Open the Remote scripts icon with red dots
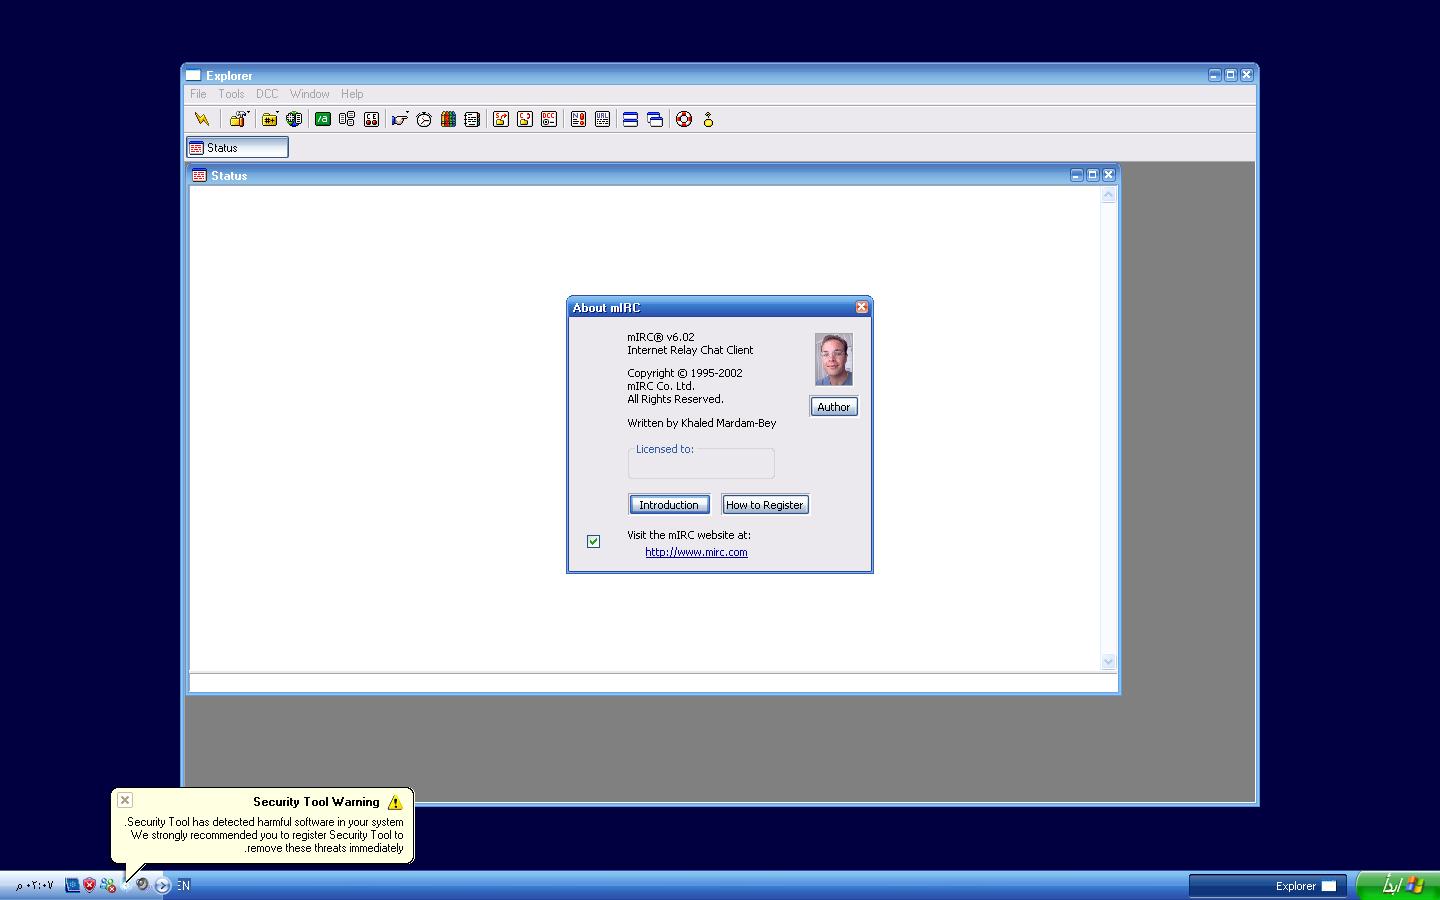 (x=371, y=119)
